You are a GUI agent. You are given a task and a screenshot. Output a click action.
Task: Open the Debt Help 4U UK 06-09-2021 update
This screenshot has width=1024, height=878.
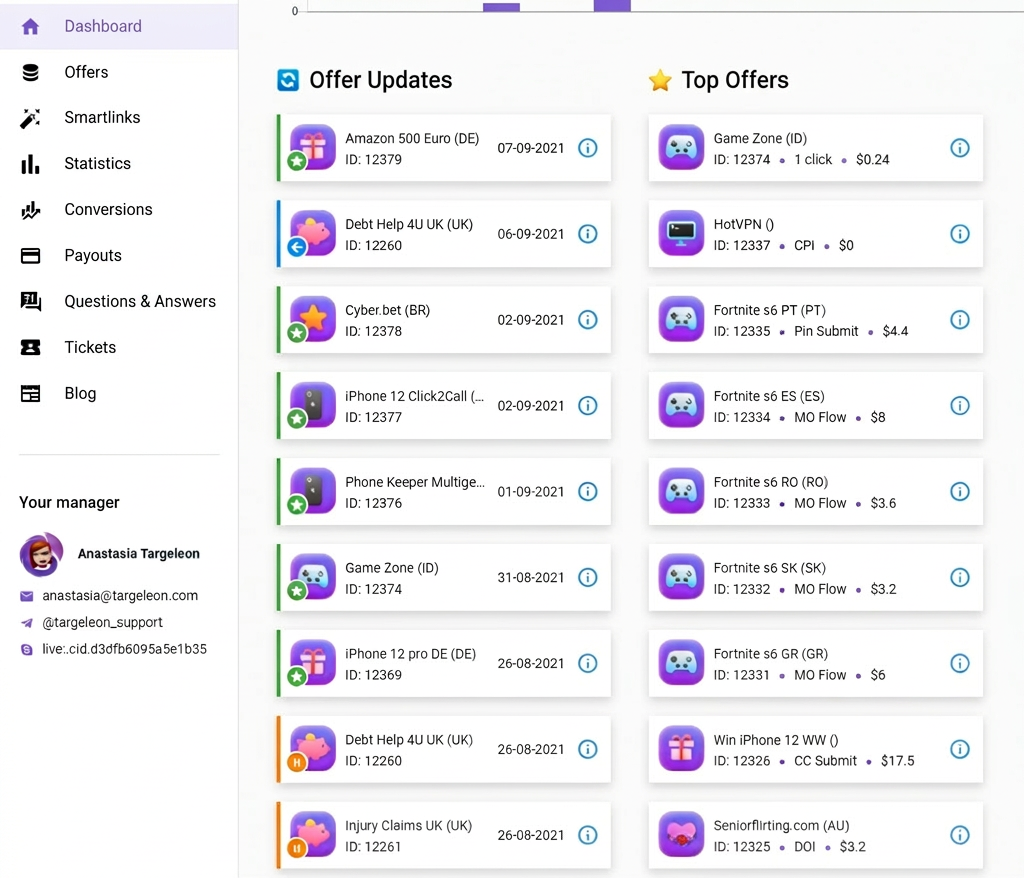coord(444,234)
